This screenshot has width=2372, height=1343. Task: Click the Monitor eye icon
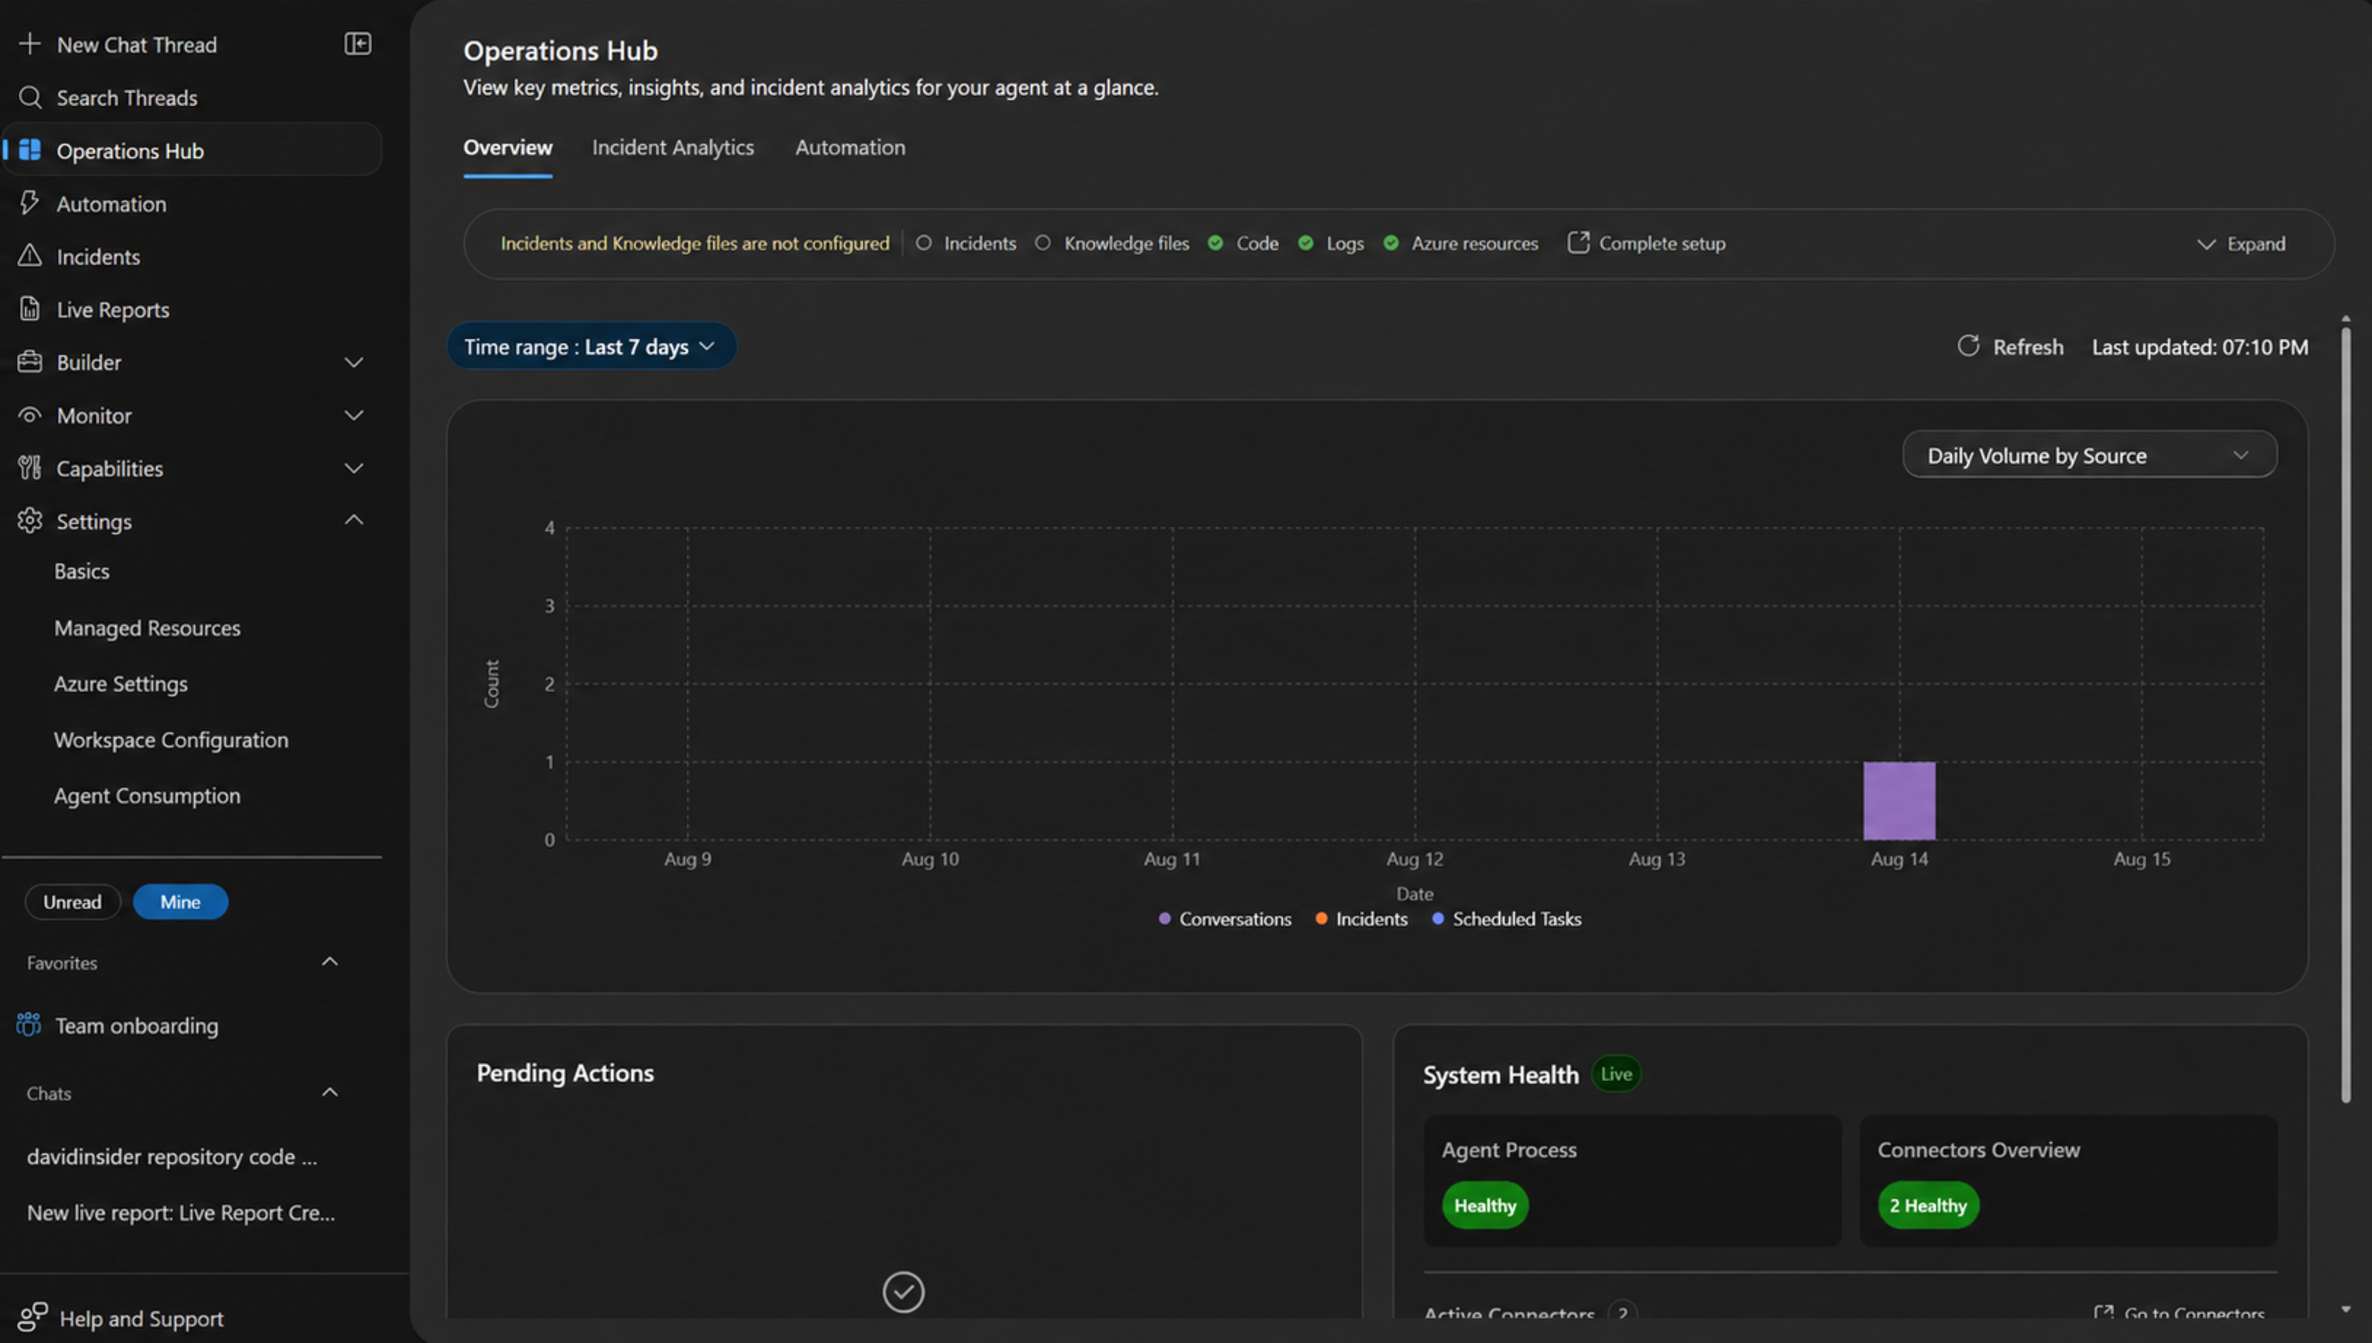pos(30,415)
